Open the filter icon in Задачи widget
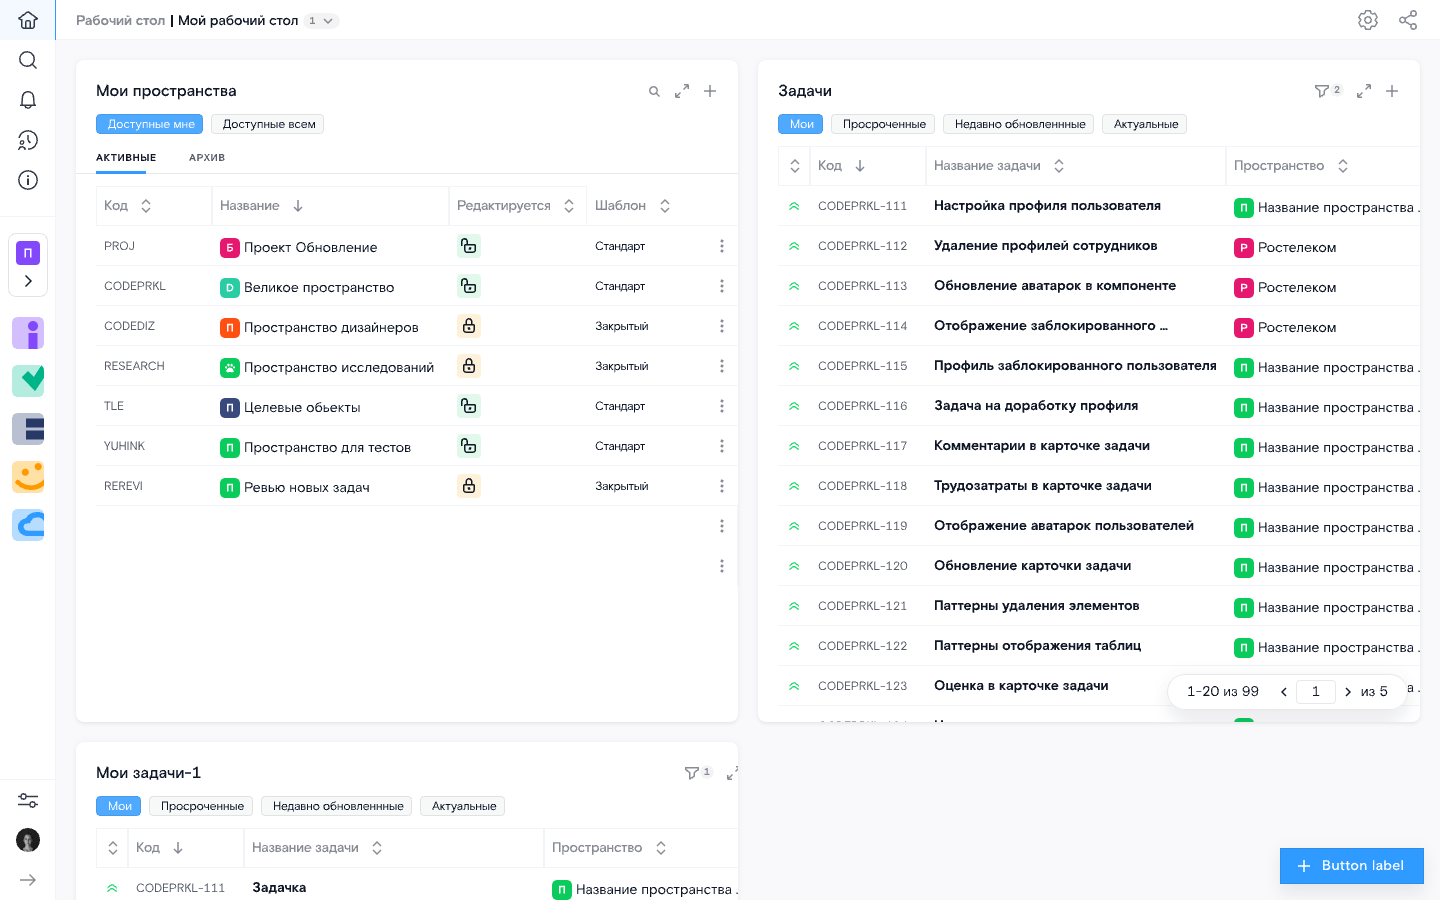1440x900 pixels. click(x=1322, y=91)
